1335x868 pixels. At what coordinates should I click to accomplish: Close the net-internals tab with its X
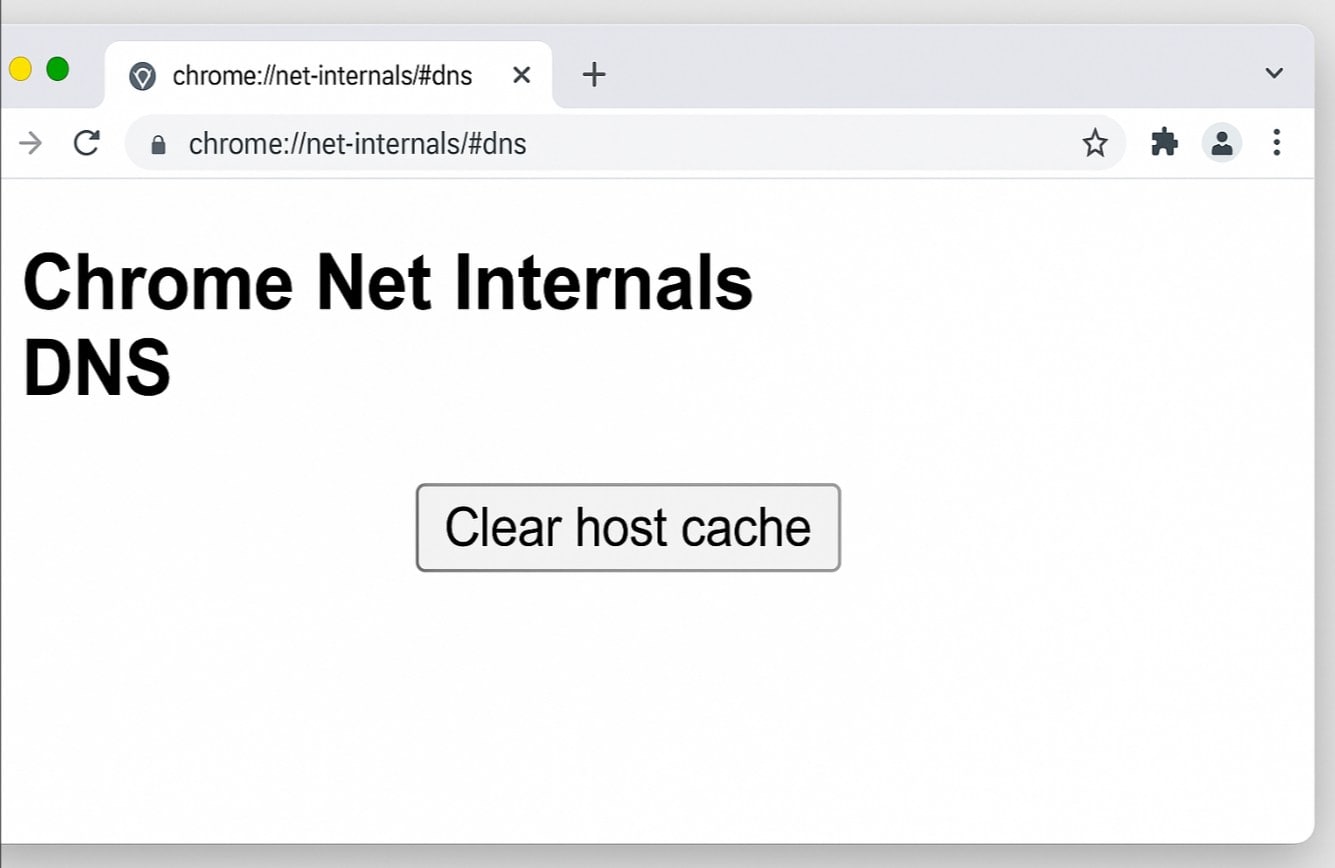click(x=521, y=74)
